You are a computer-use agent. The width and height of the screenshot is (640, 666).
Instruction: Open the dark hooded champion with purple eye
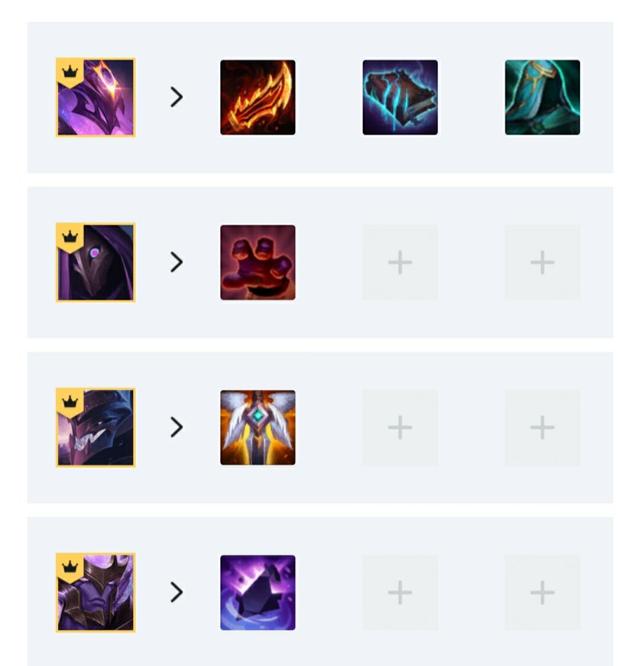click(96, 262)
